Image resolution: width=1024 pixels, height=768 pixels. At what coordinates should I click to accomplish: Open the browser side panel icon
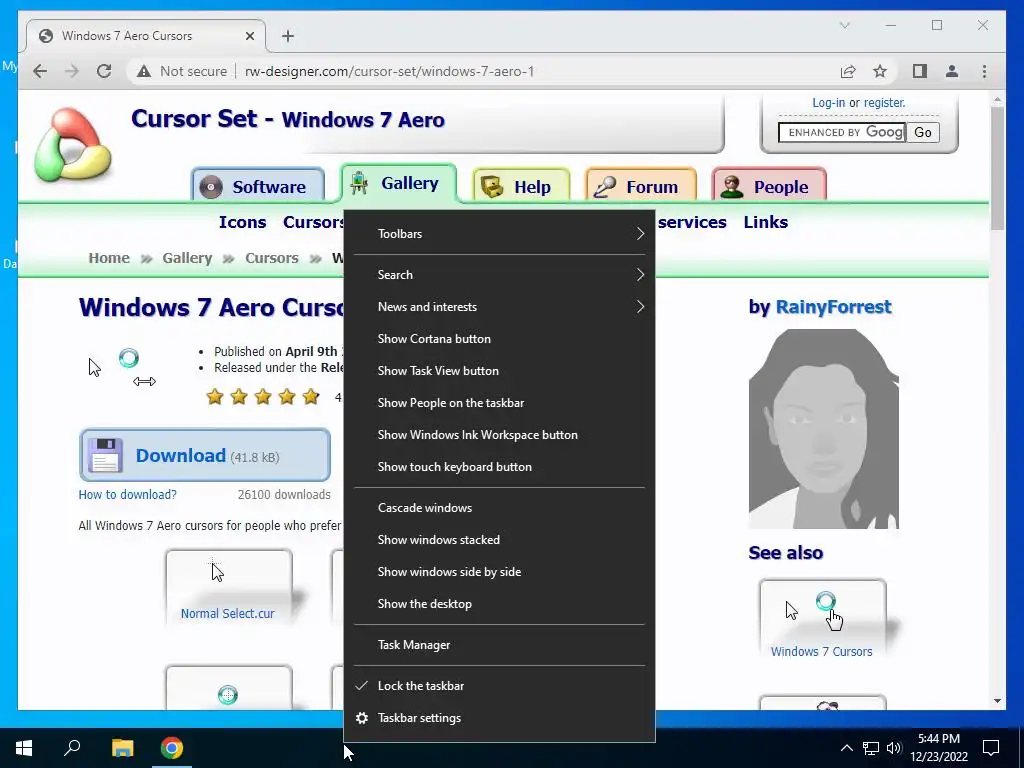point(920,71)
